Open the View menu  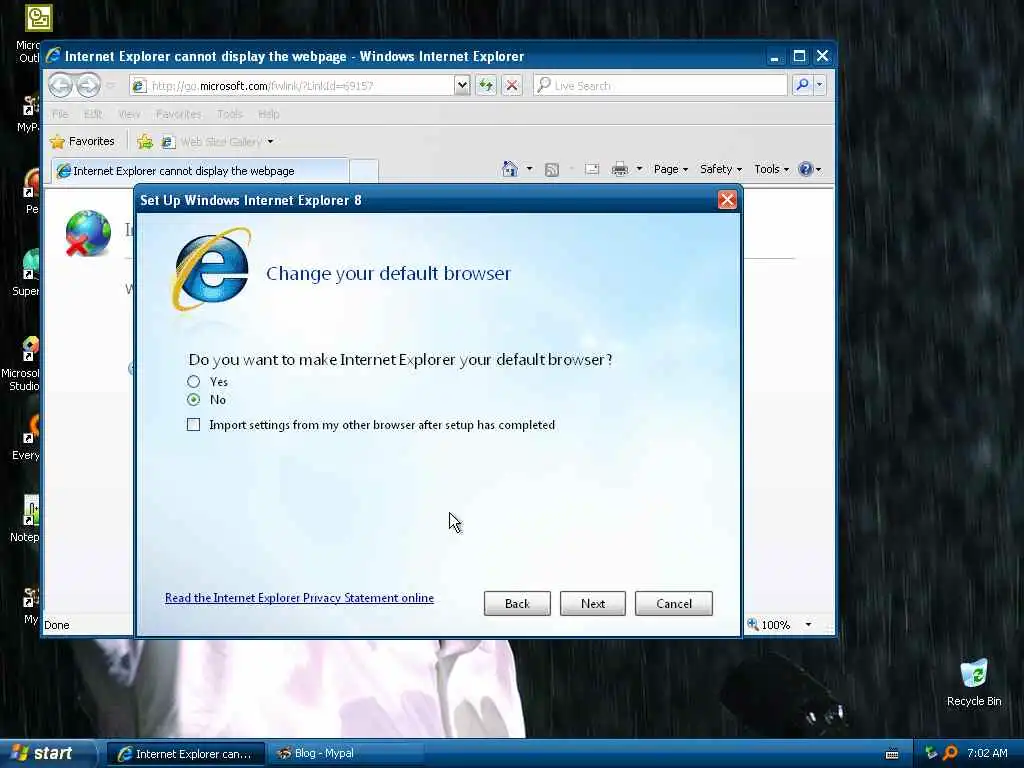click(x=129, y=114)
